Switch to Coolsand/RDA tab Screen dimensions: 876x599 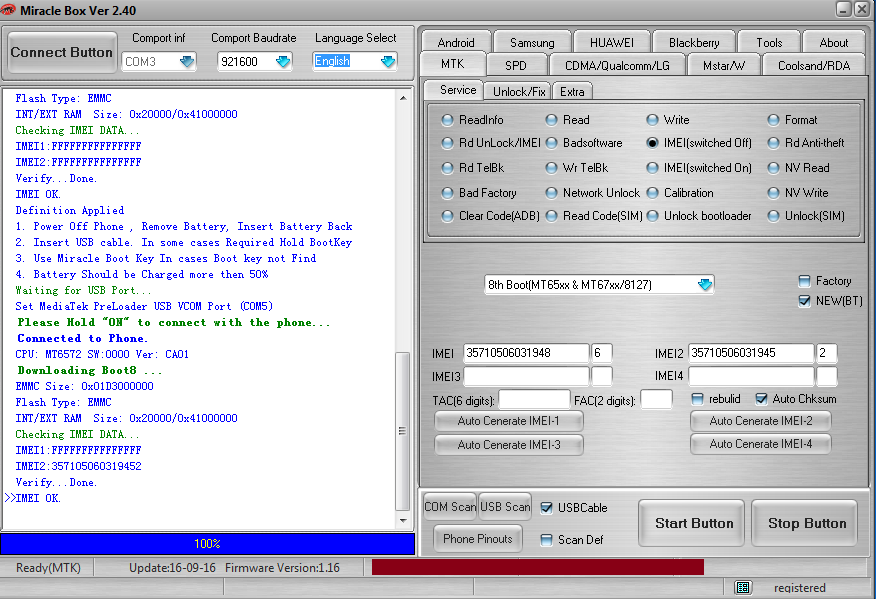(813, 65)
